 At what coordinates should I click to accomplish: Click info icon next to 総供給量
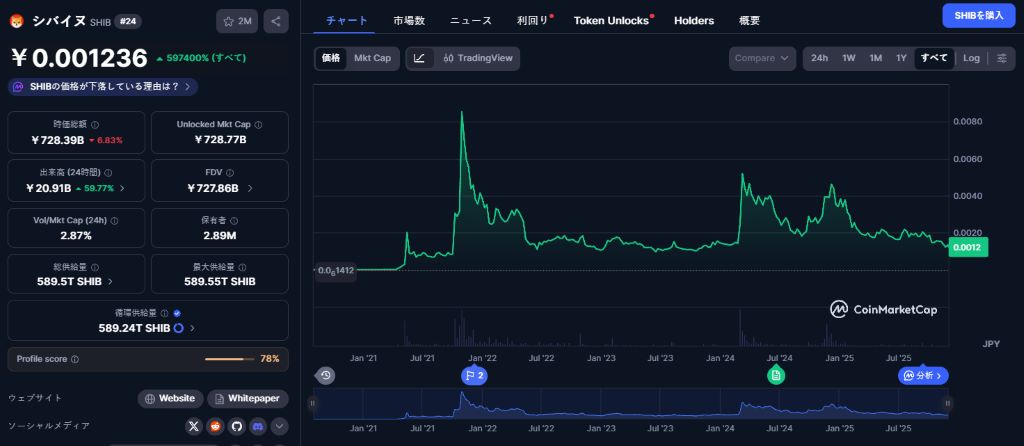95,267
